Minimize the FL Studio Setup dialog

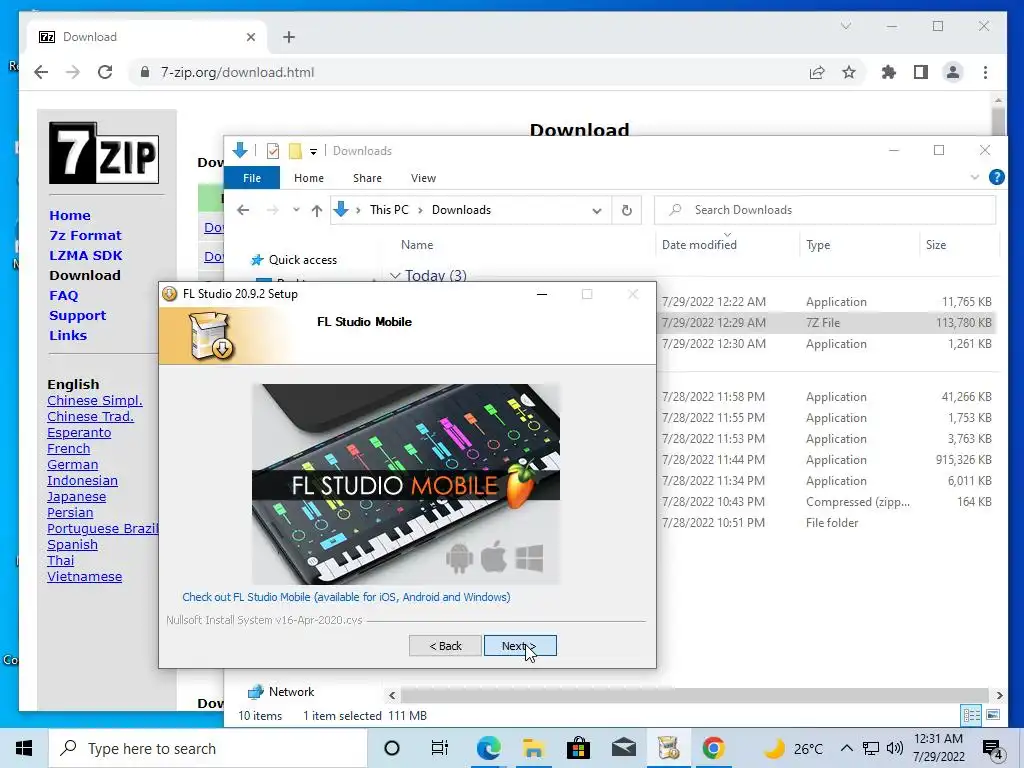[541, 295]
